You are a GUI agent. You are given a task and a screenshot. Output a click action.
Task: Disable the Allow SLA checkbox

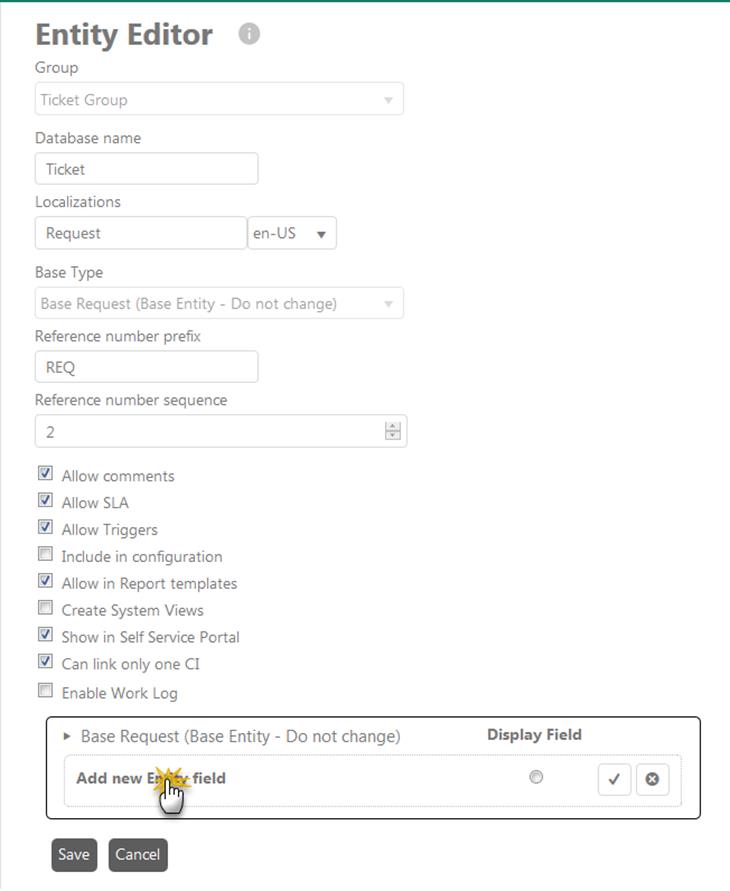click(x=45, y=501)
